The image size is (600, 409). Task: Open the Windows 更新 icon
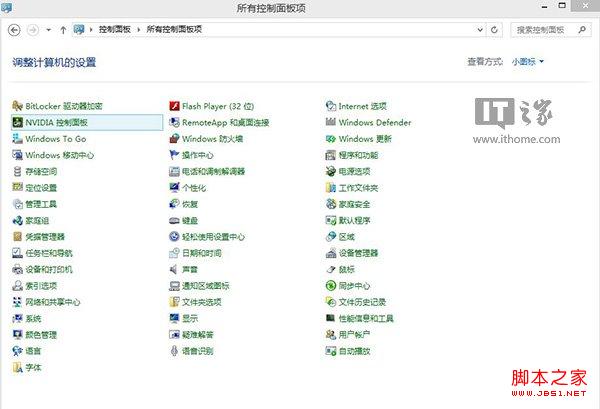(x=331, y=139)
